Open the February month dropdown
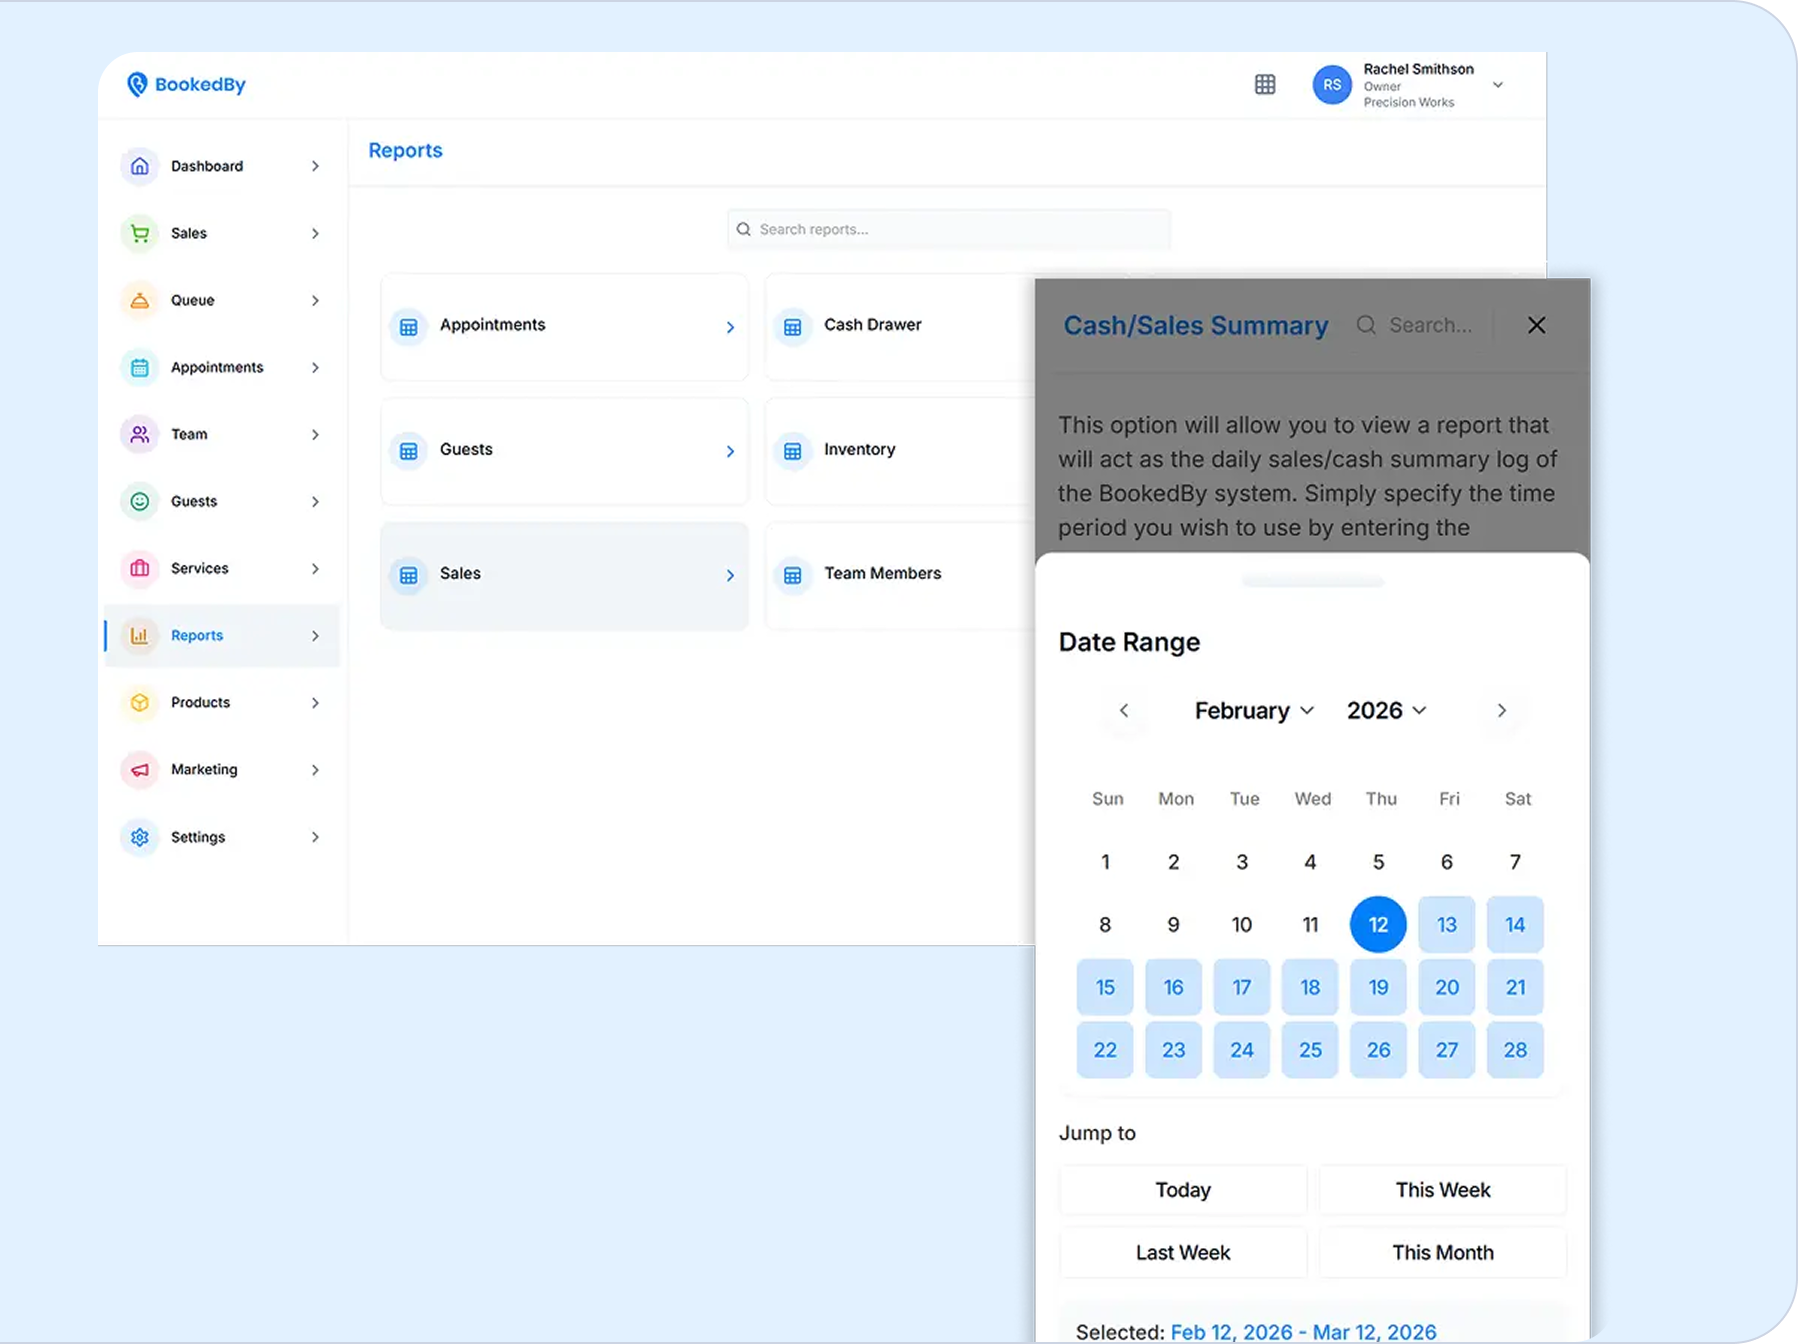This screenshot has height=1344, width=1798. click(1254, 710)
